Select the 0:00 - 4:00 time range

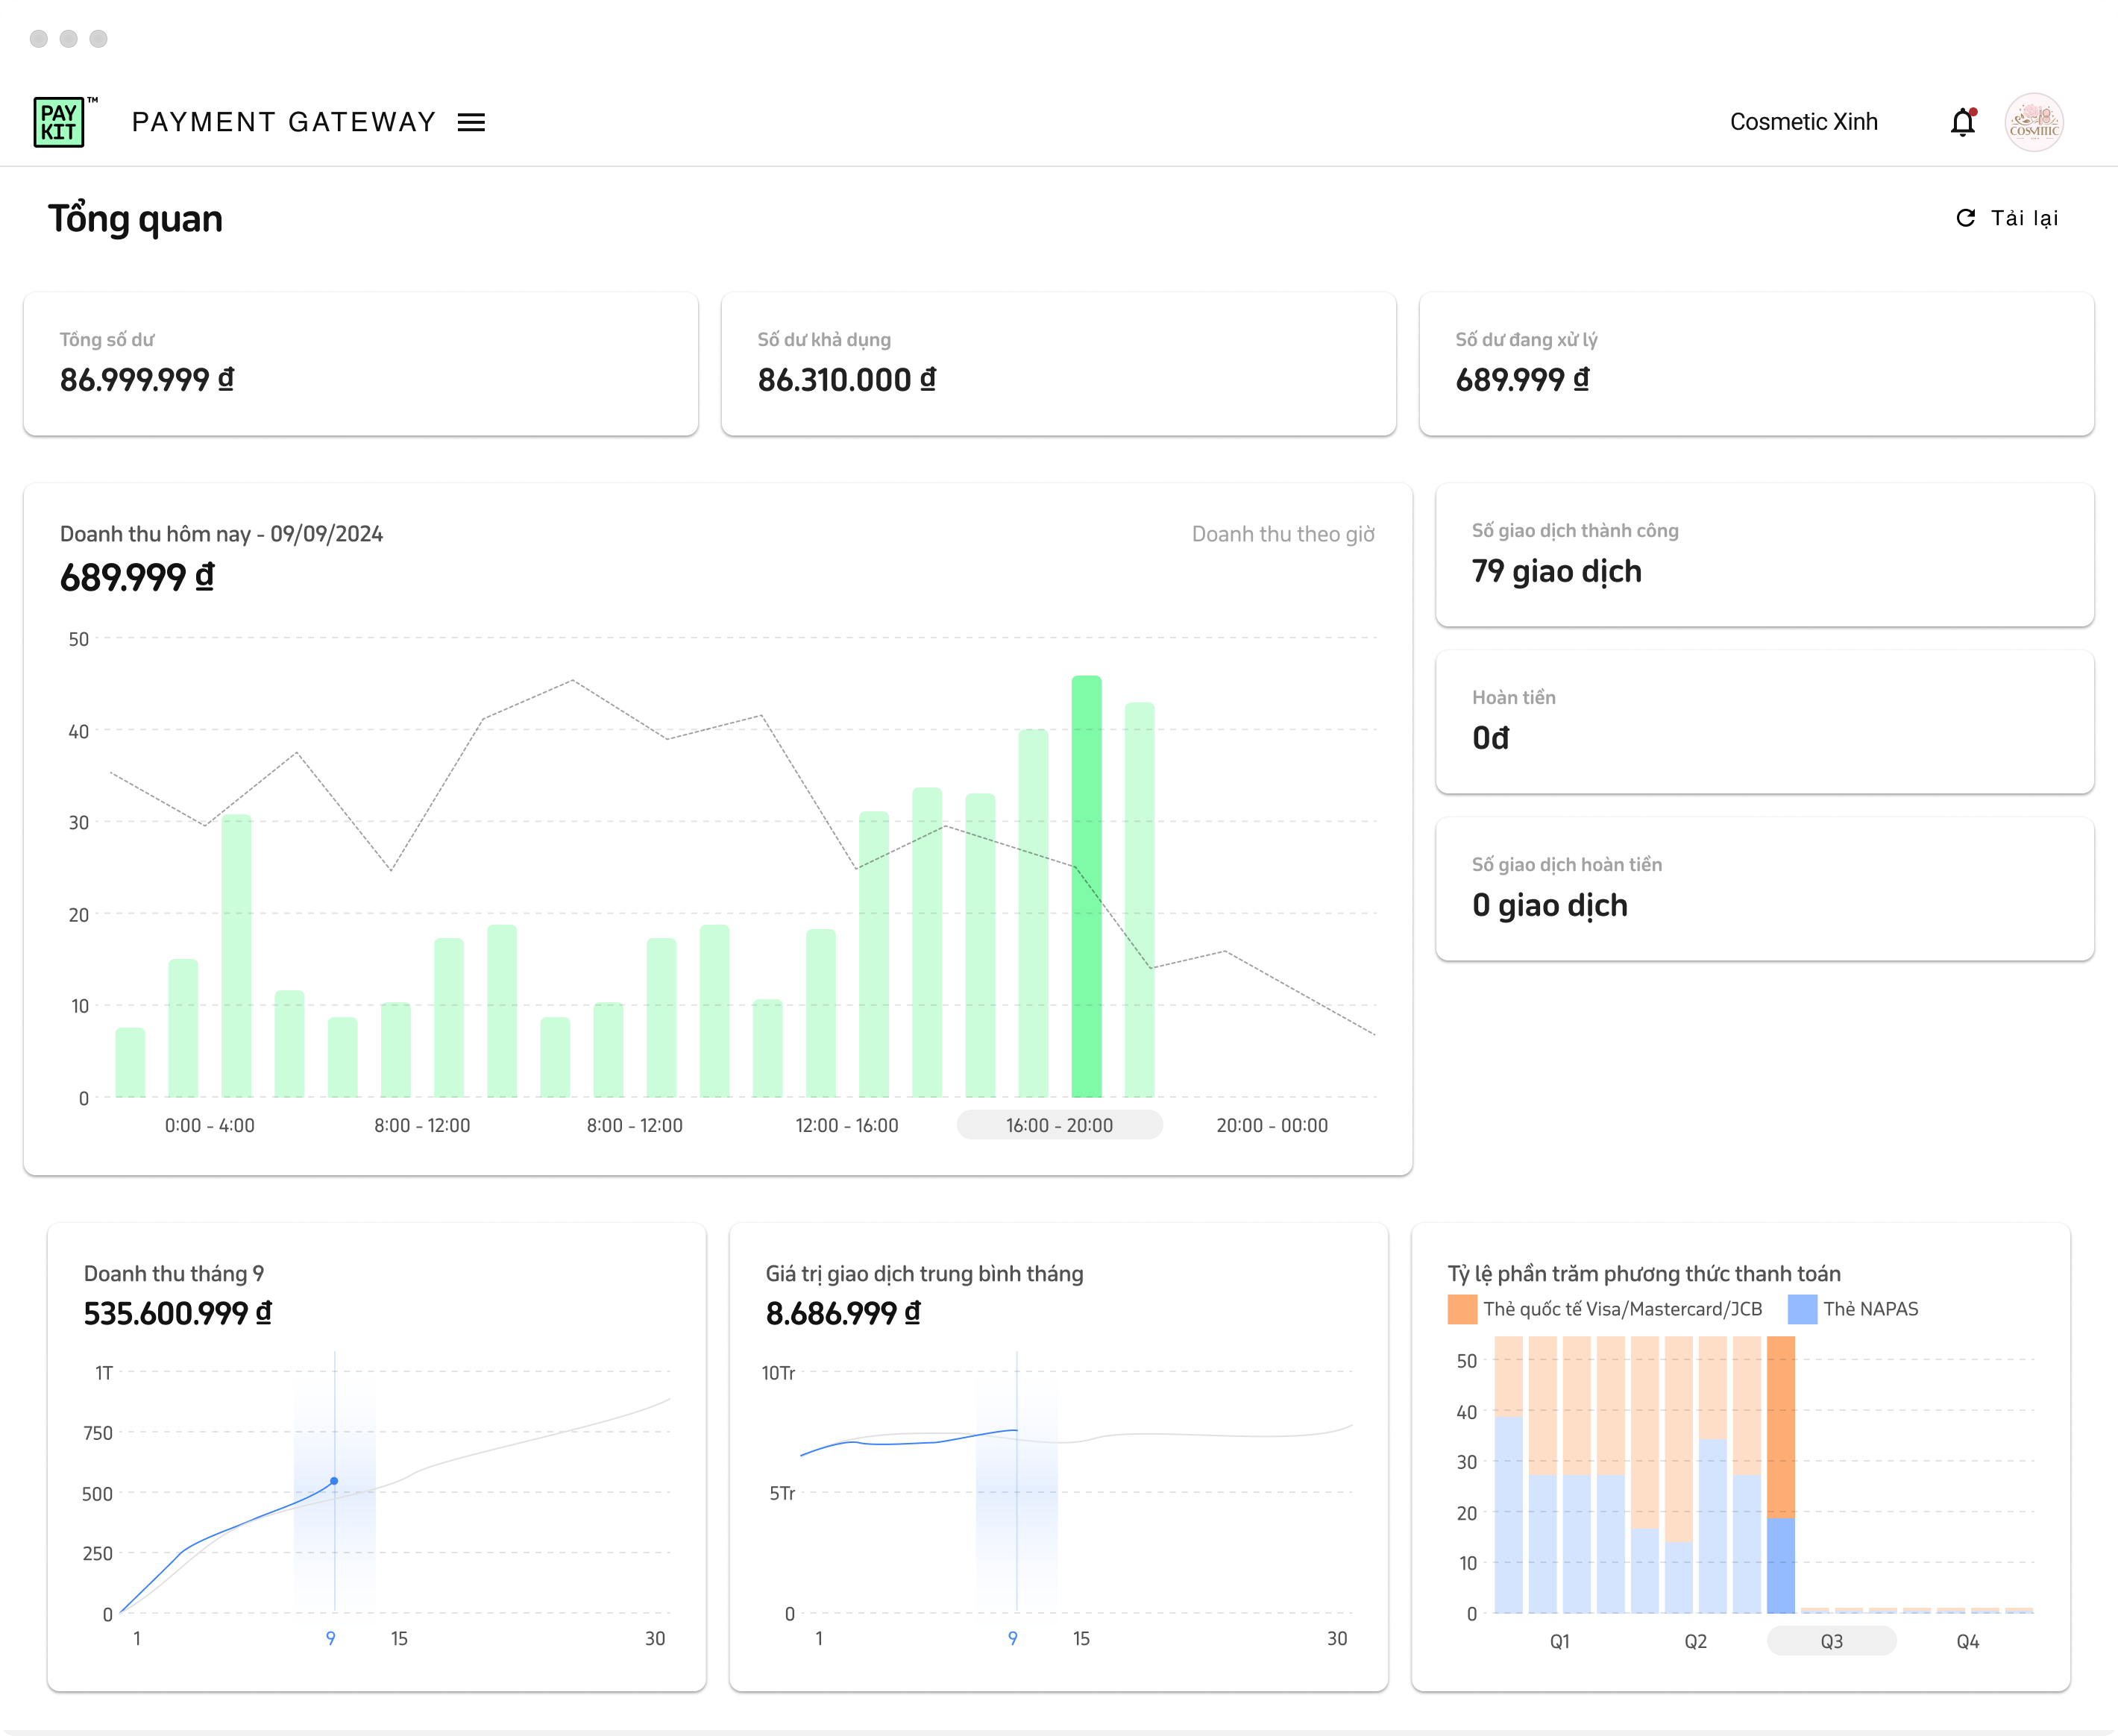[x=209, y=1125]
